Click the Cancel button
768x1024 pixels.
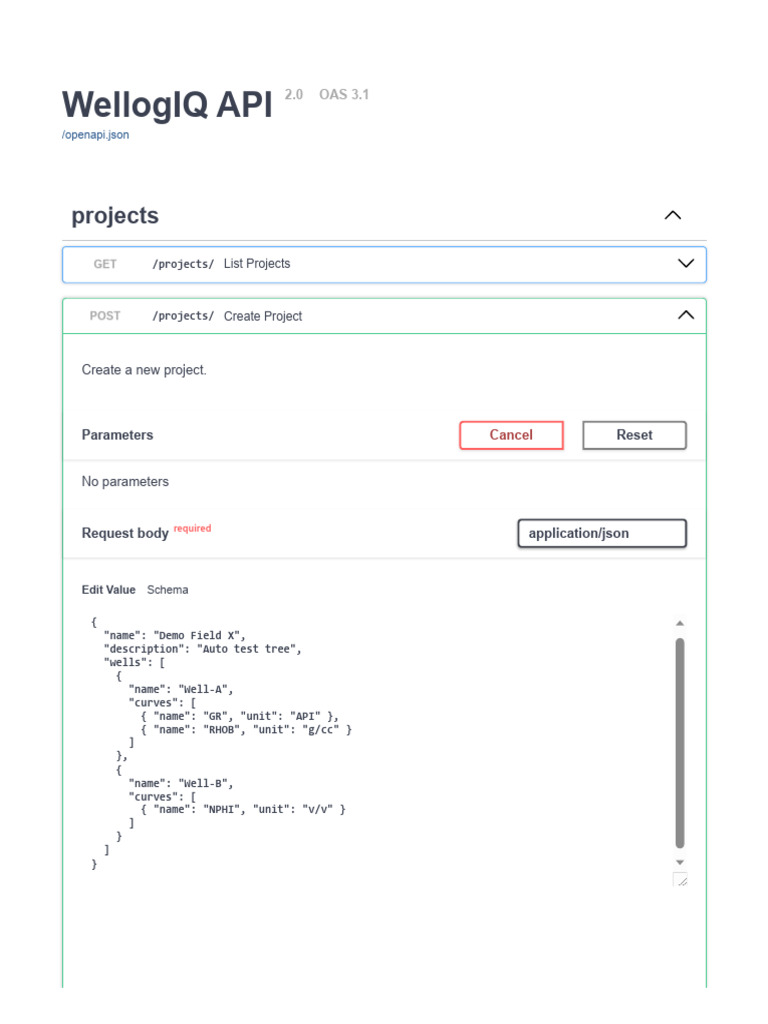tap(511, 435)
